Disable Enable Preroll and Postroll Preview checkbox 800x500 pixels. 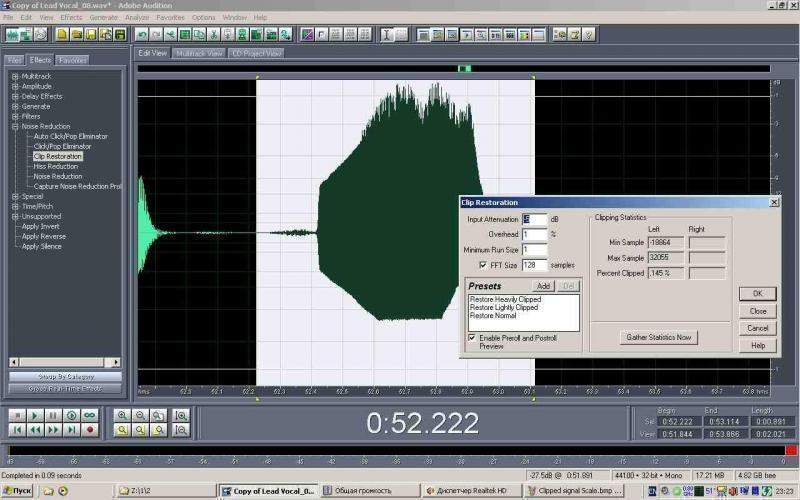(x=472, y=338)
